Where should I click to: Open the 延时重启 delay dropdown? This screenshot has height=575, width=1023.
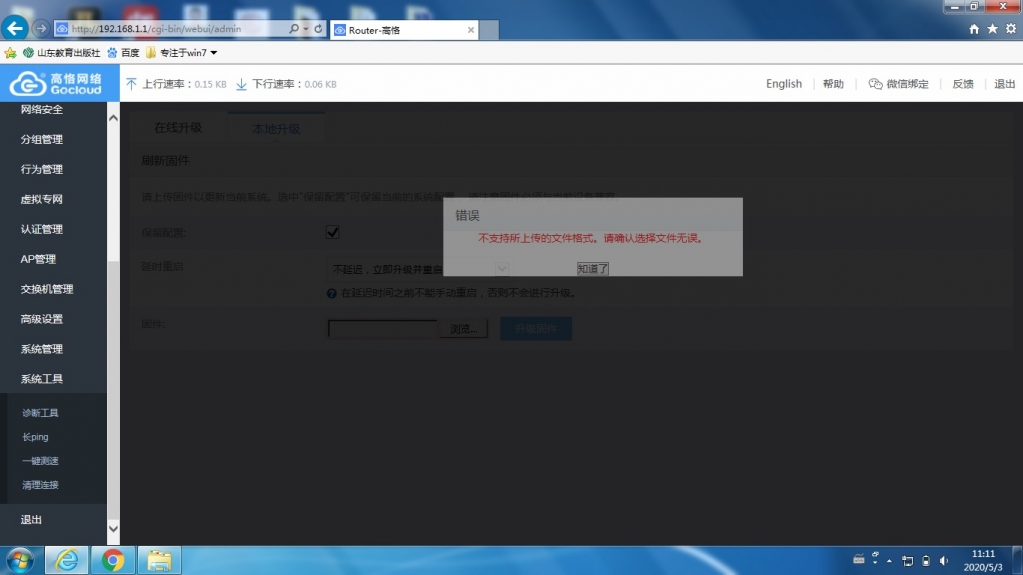point(418,269)
